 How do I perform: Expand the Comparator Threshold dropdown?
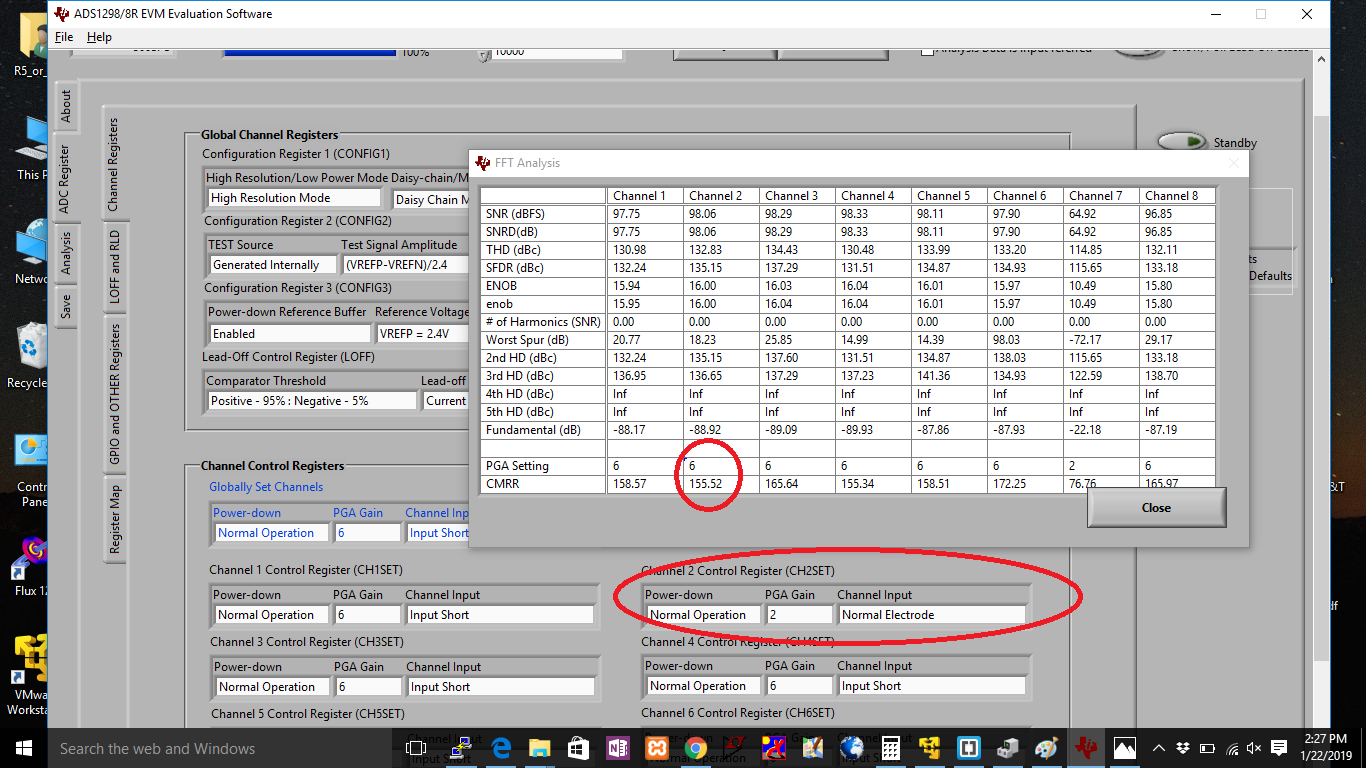coord(312,401)
